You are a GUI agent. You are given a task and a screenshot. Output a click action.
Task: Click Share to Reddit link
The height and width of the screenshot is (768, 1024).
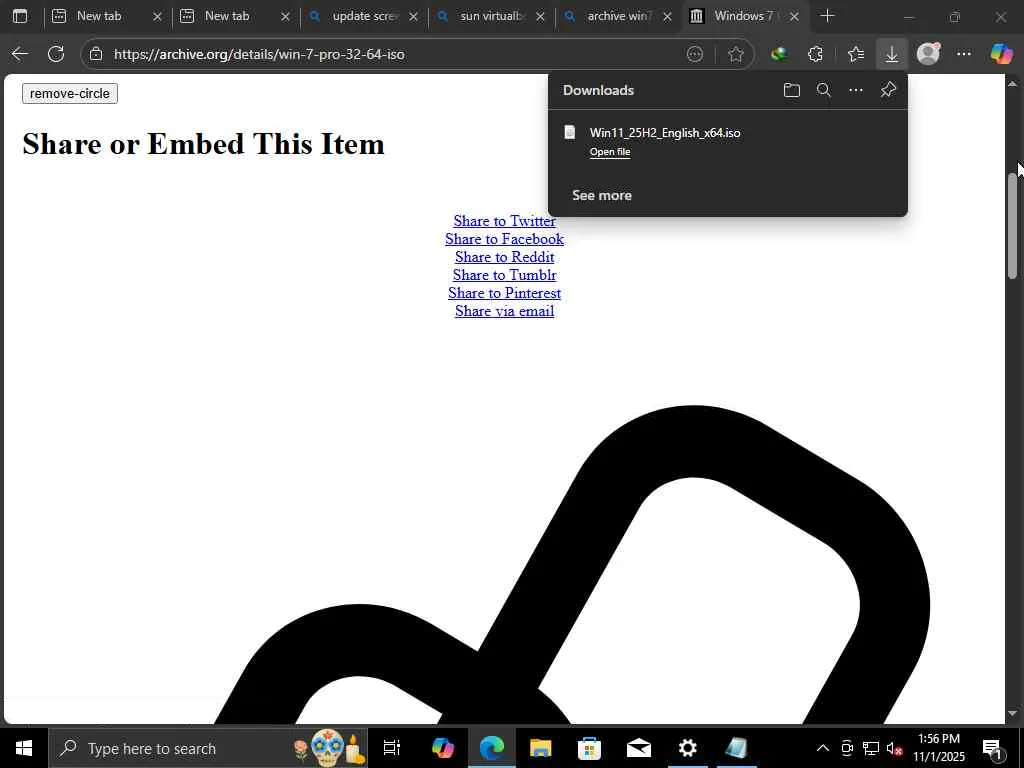[504, 257]
